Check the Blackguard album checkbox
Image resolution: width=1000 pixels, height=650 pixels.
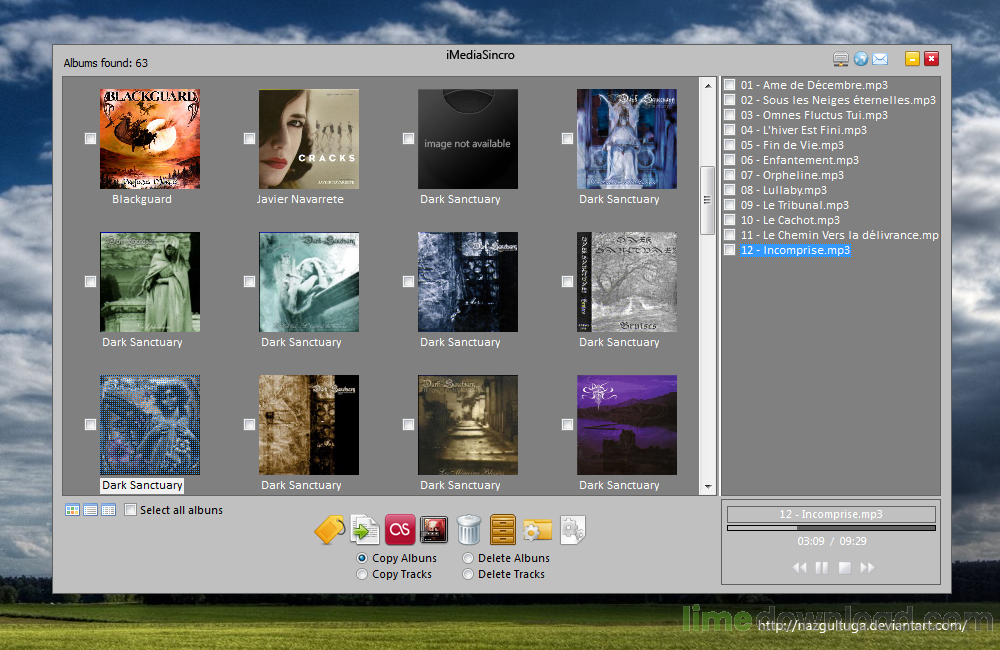click(x=90, y=138)
